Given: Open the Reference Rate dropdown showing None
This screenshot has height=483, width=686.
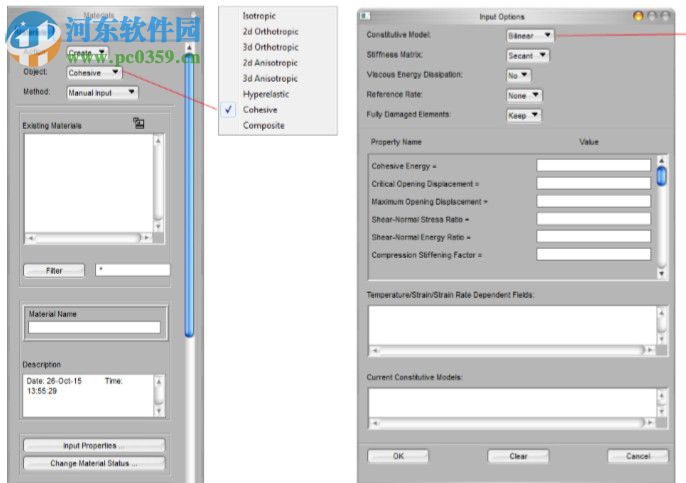Looking at the screenshot, I should [x=524, y=95].
